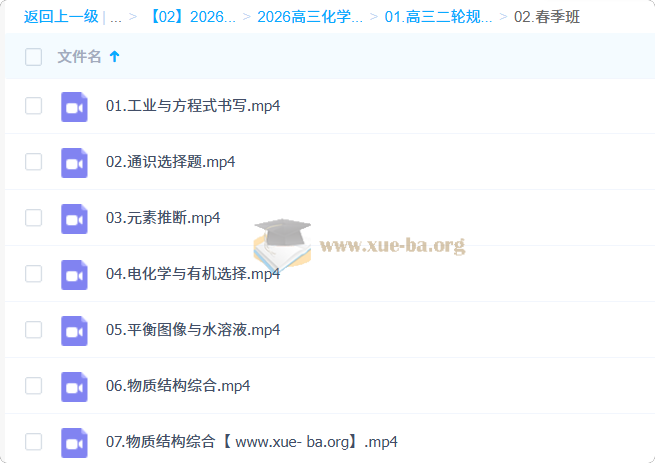Expand the collapsed breadcrumb ellipsis
This screenshot has width=655, height=463.
tap(116, 17)
